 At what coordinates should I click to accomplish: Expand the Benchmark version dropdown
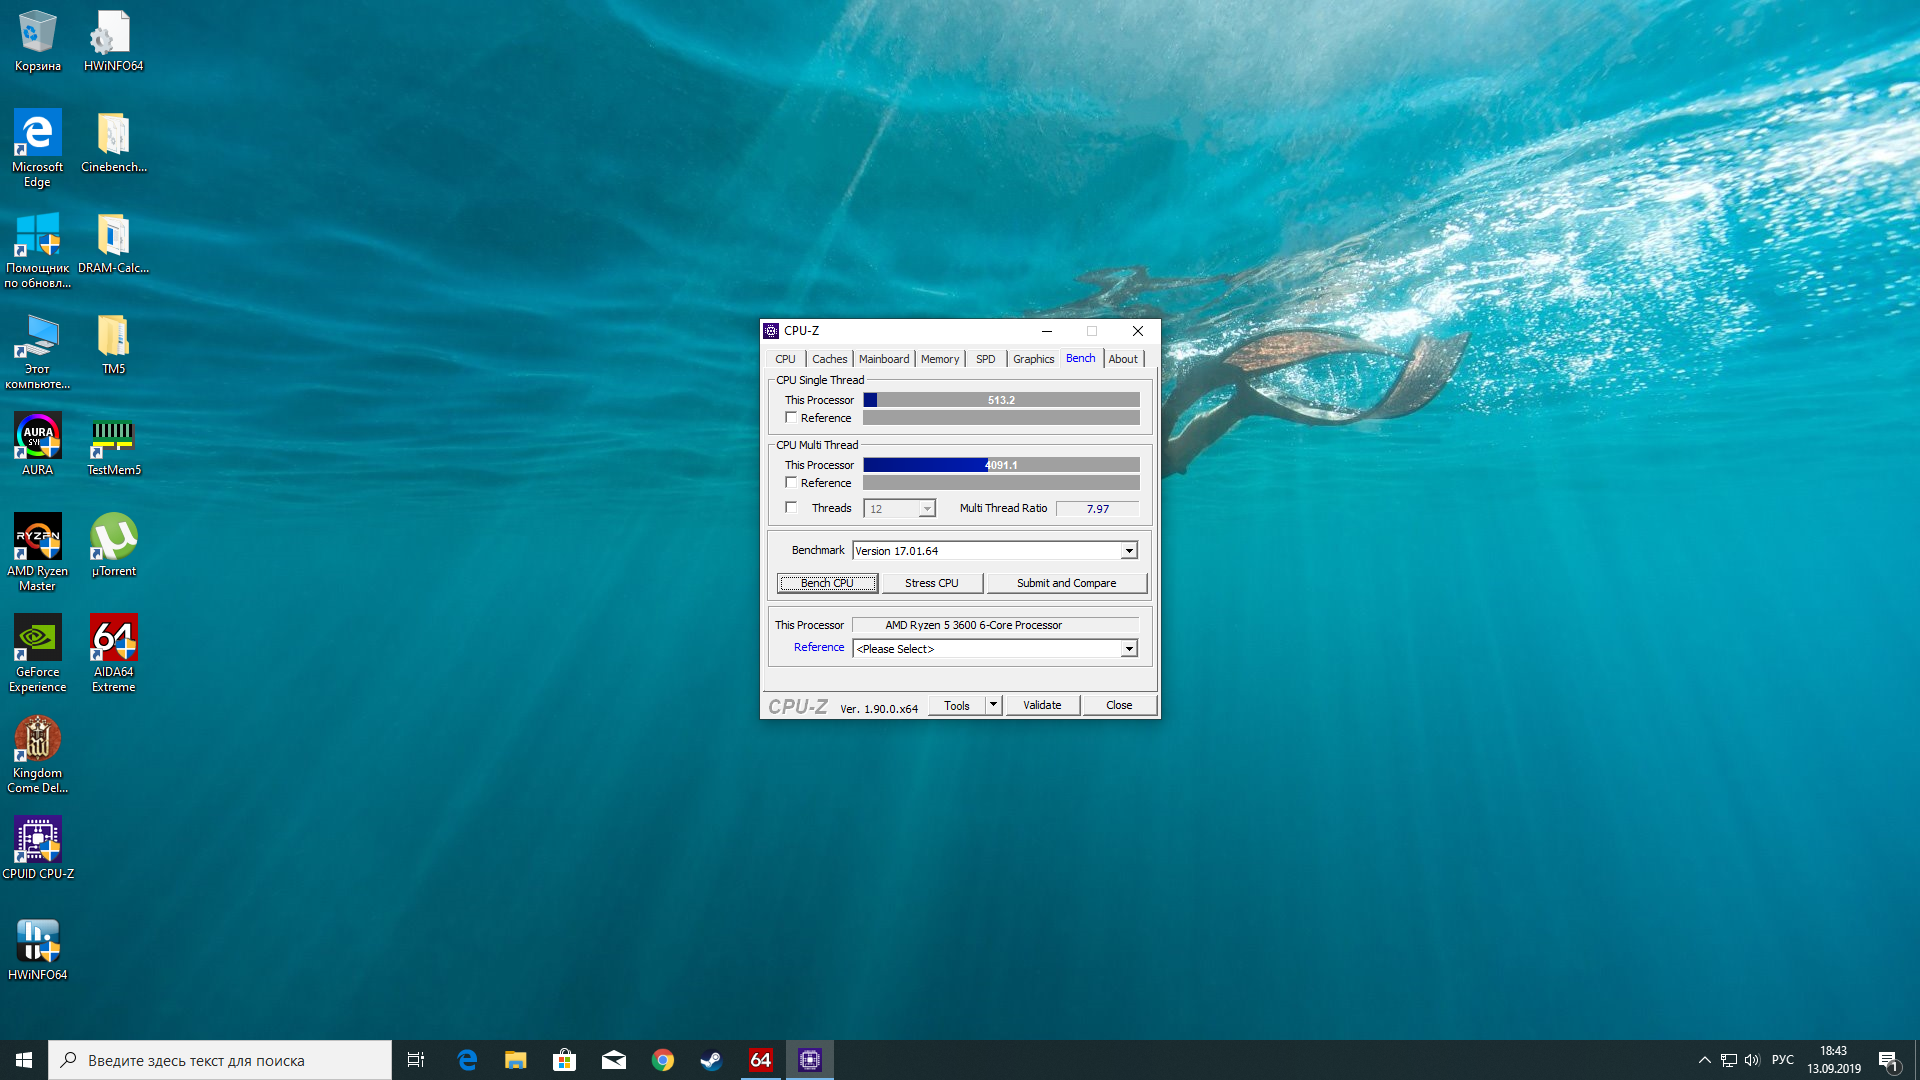point(1129,551)
